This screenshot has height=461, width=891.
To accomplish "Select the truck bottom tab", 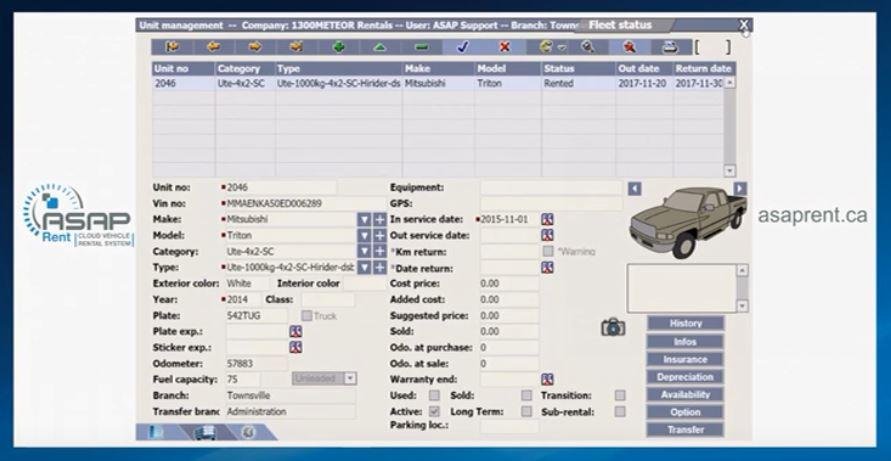I will [x=203, y=432].
